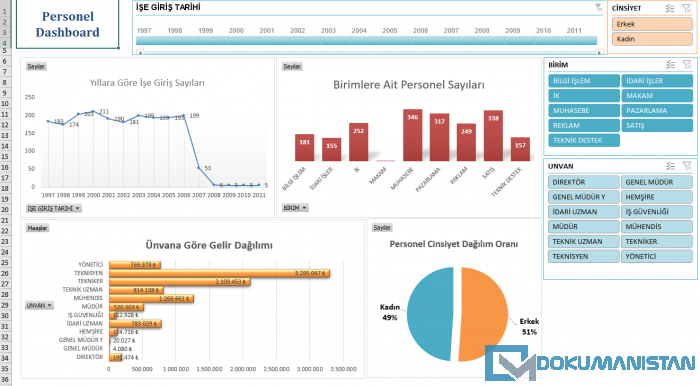
Task: Select year 1997 on the timeline
Action: pos(151,41)
